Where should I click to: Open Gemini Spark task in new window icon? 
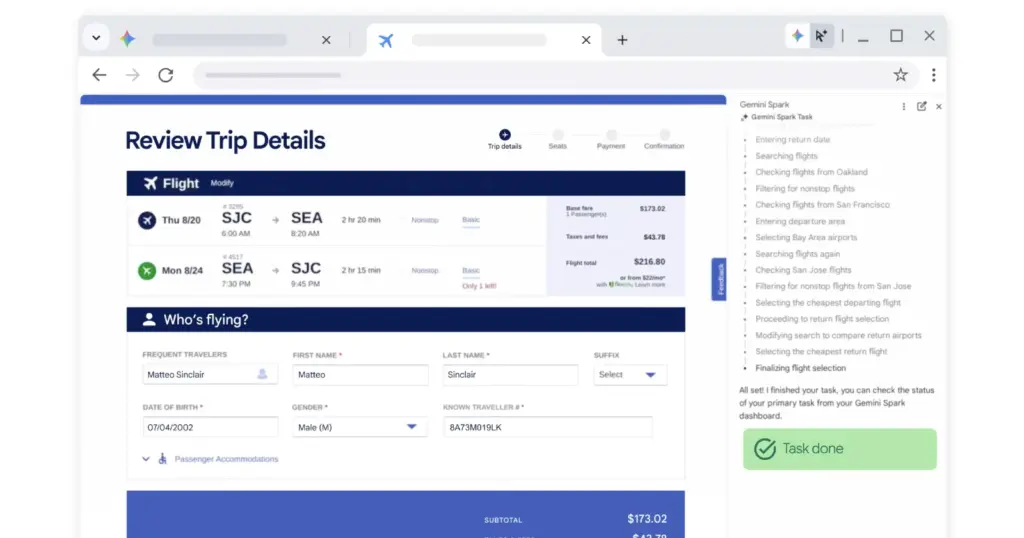click(x=921, y=106)
